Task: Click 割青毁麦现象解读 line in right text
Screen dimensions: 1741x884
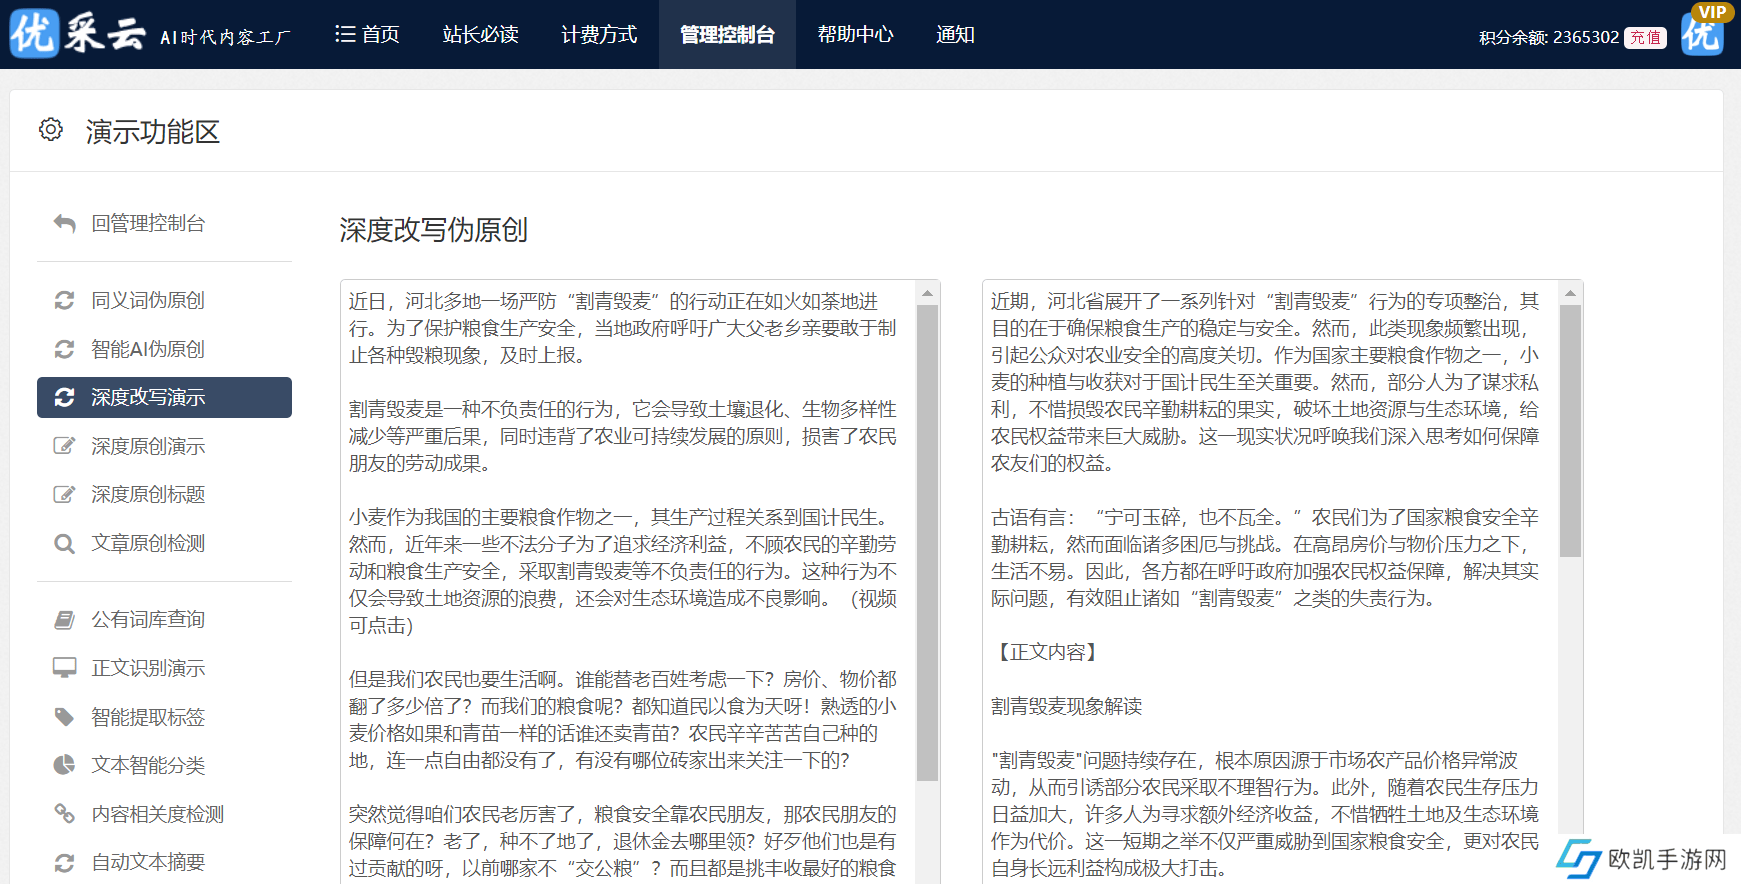Action: [x=1067, y=706]
